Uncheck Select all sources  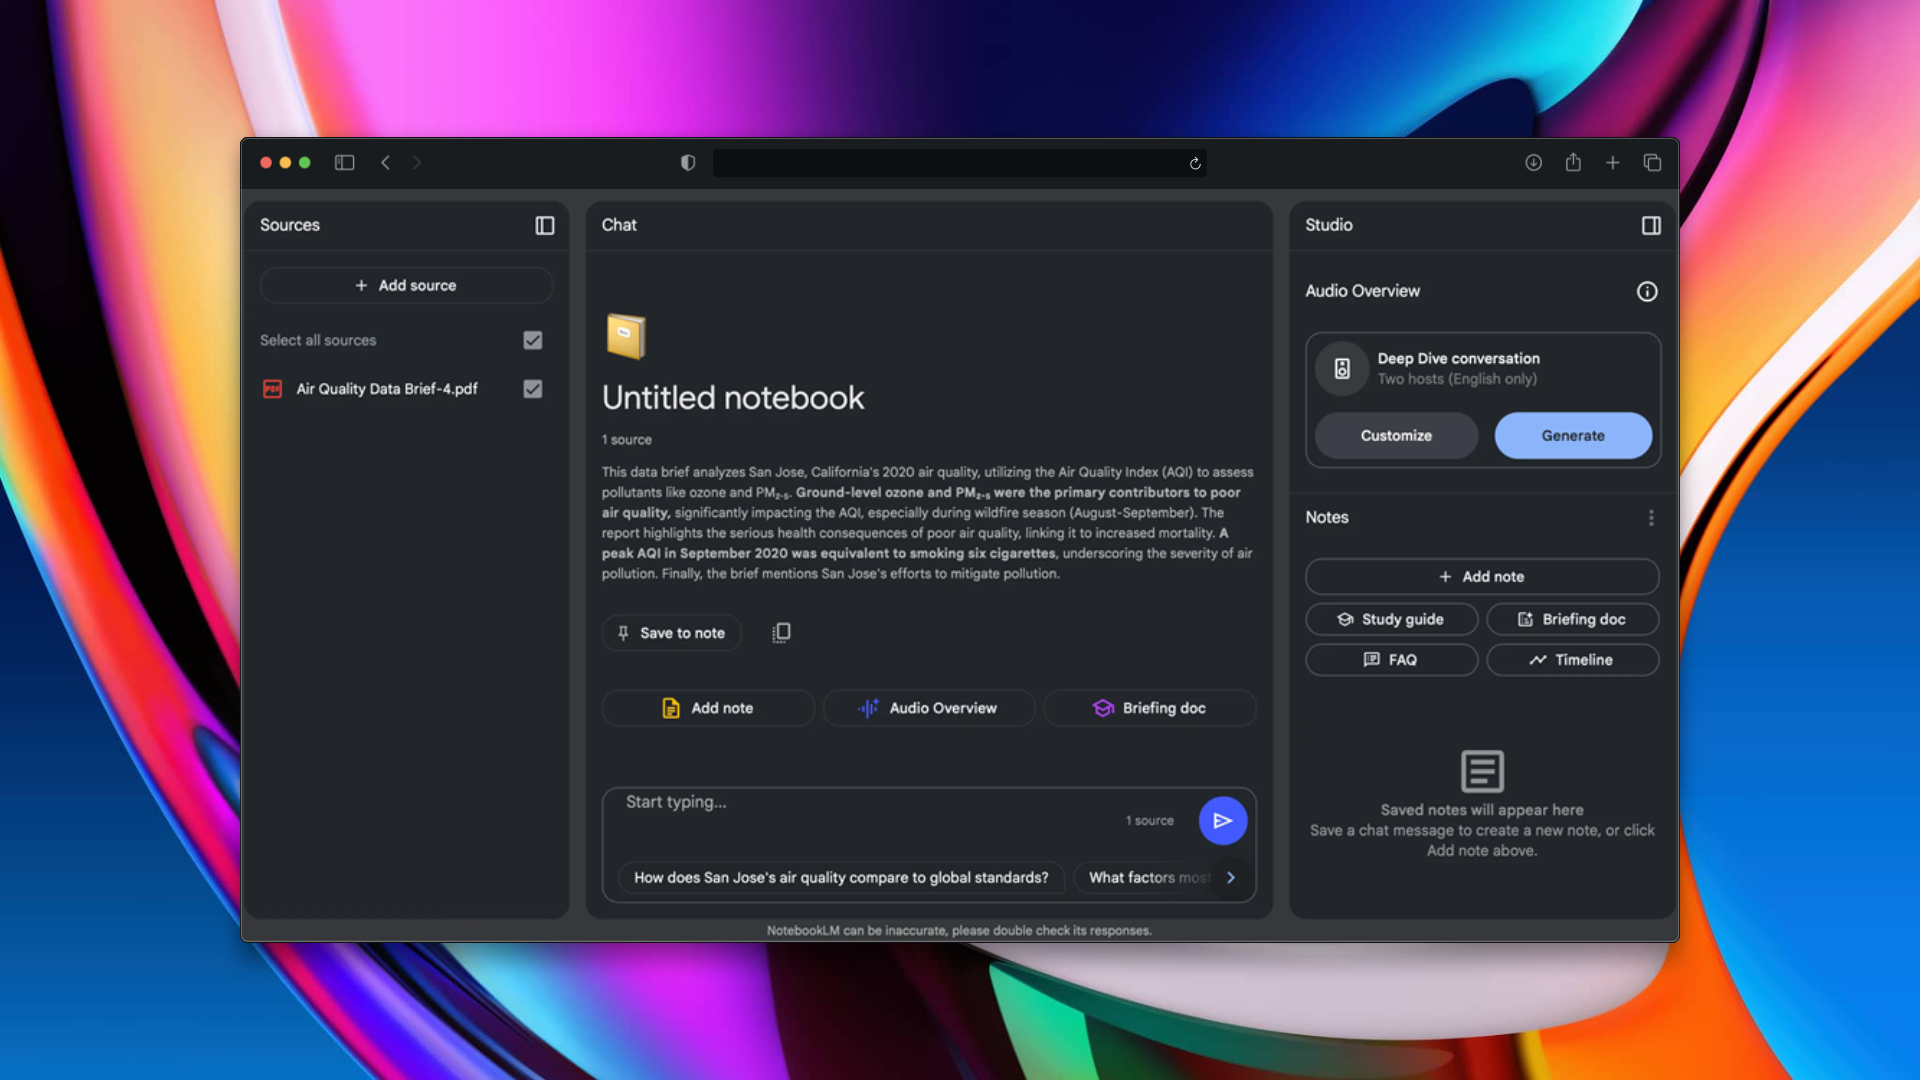tap(532, 340)
